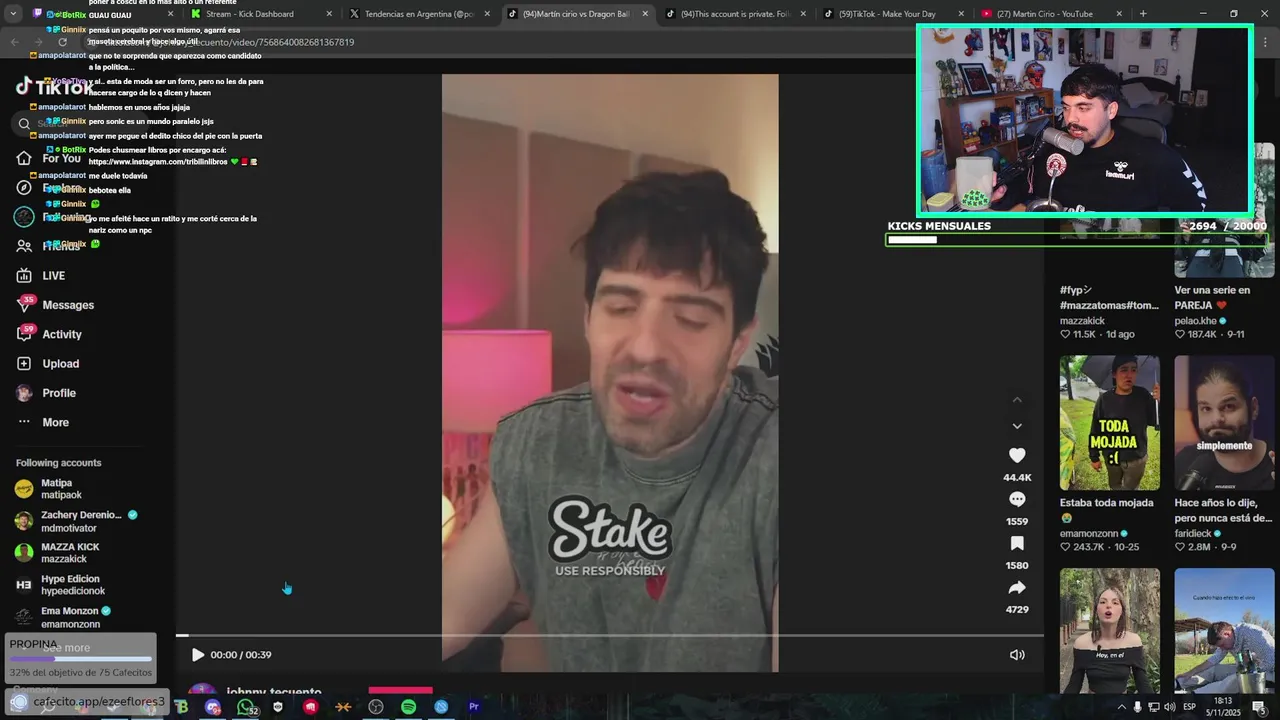The height and width of the screenshot is (720, 1280).
Task: Click the johnny.tecuento author name
Action: coord(274,691)
